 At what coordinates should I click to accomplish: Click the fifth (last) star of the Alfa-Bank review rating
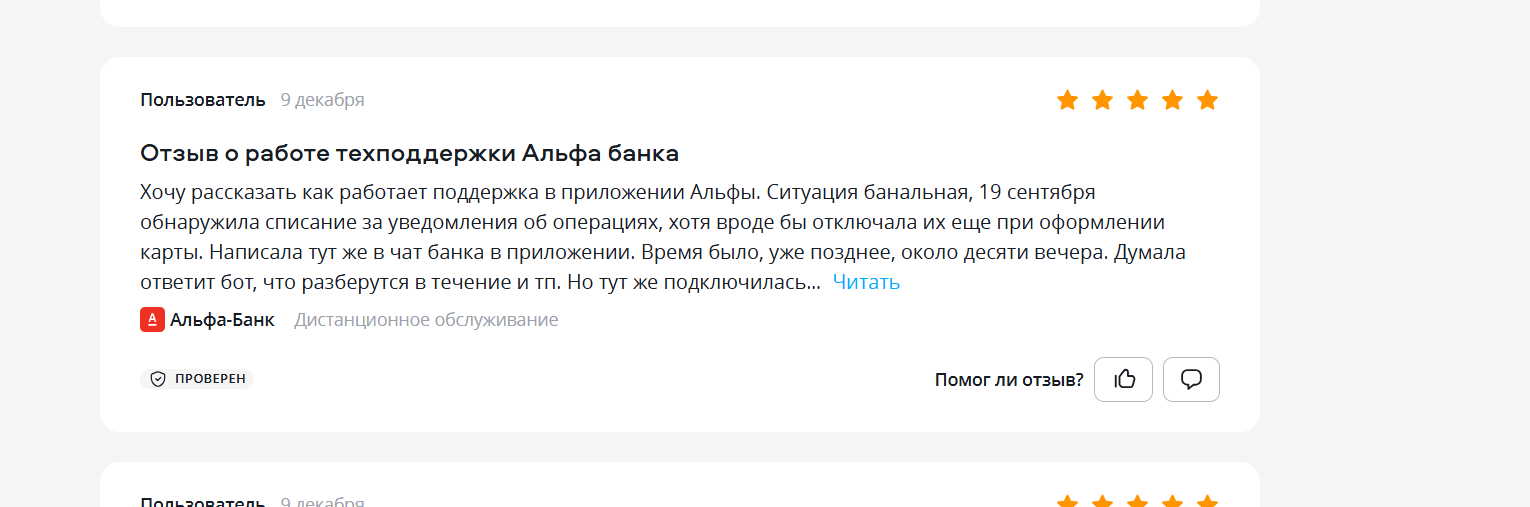coord(1208,100)
